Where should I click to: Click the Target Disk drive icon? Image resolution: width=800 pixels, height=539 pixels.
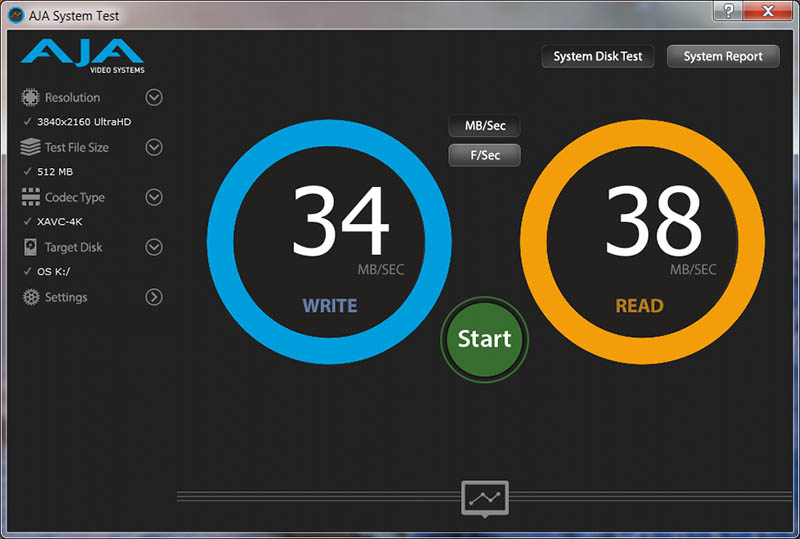30,247
